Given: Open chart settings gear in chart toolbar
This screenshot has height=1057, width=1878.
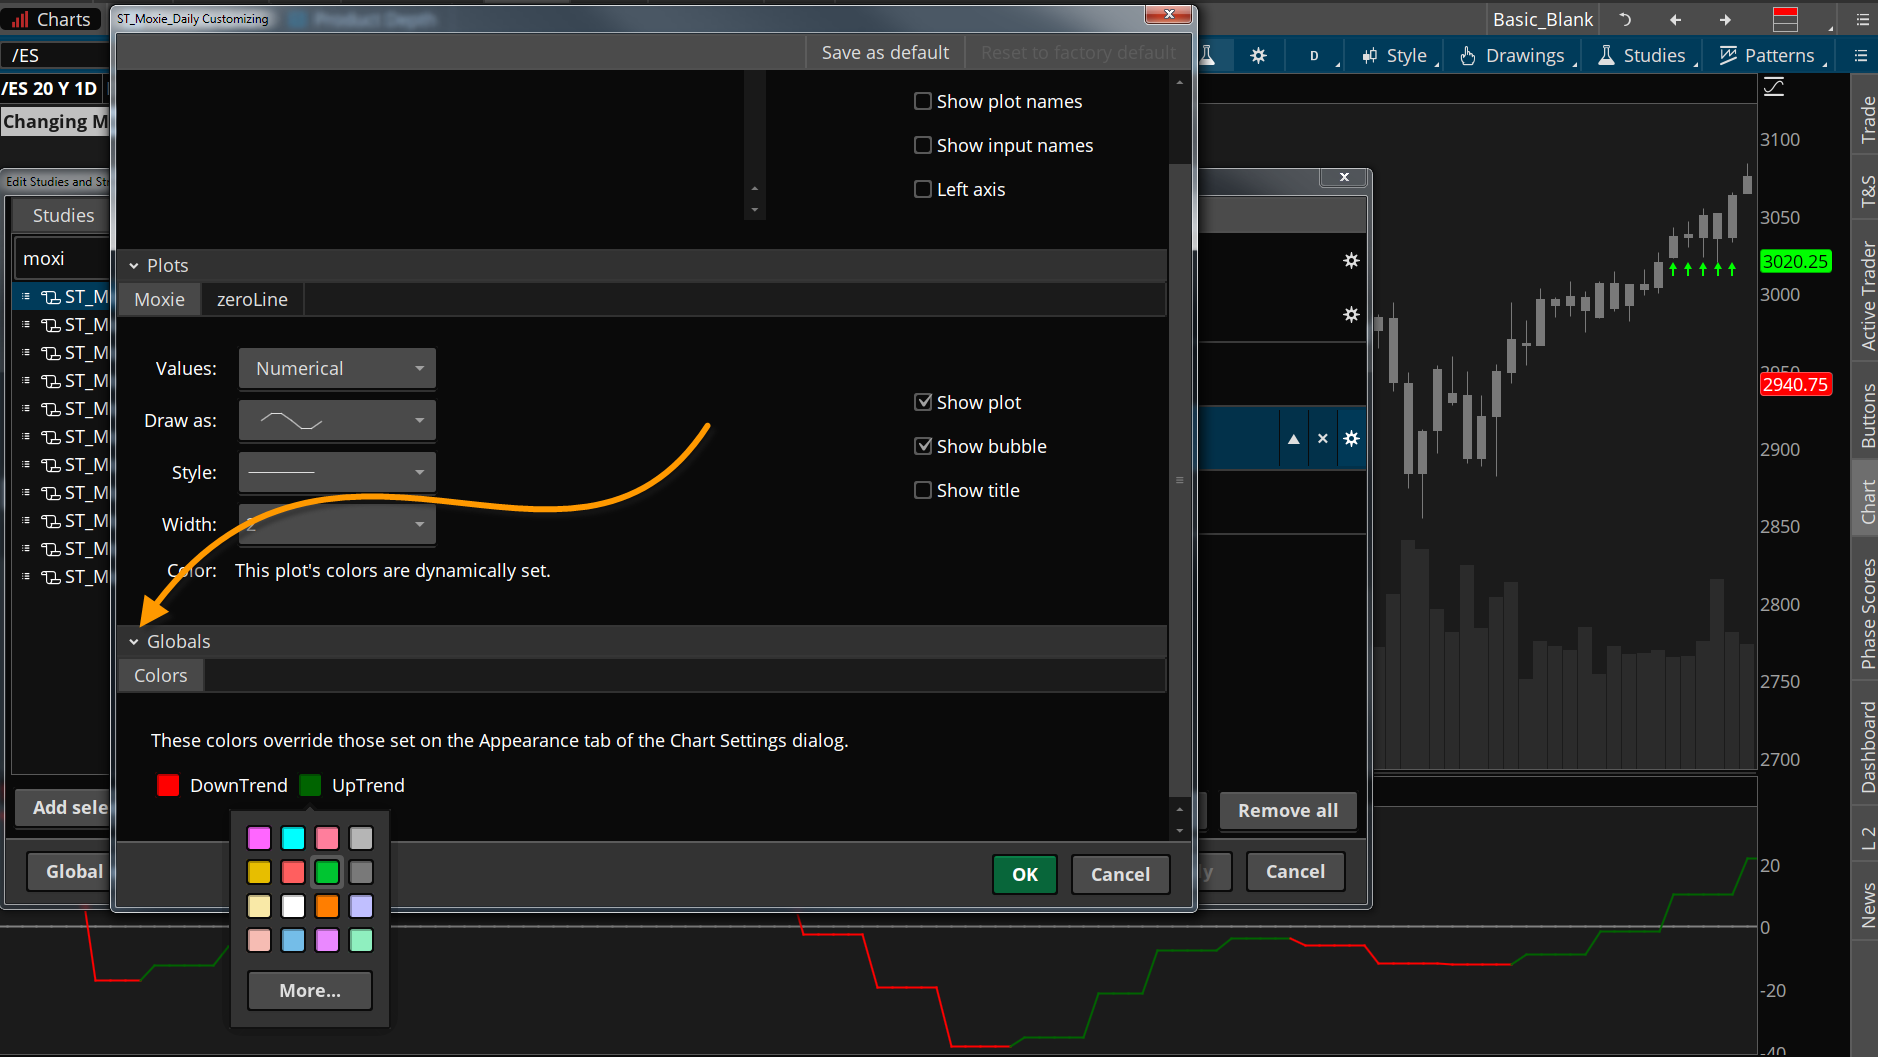Looking at the screenshot, I should 1258,55.
